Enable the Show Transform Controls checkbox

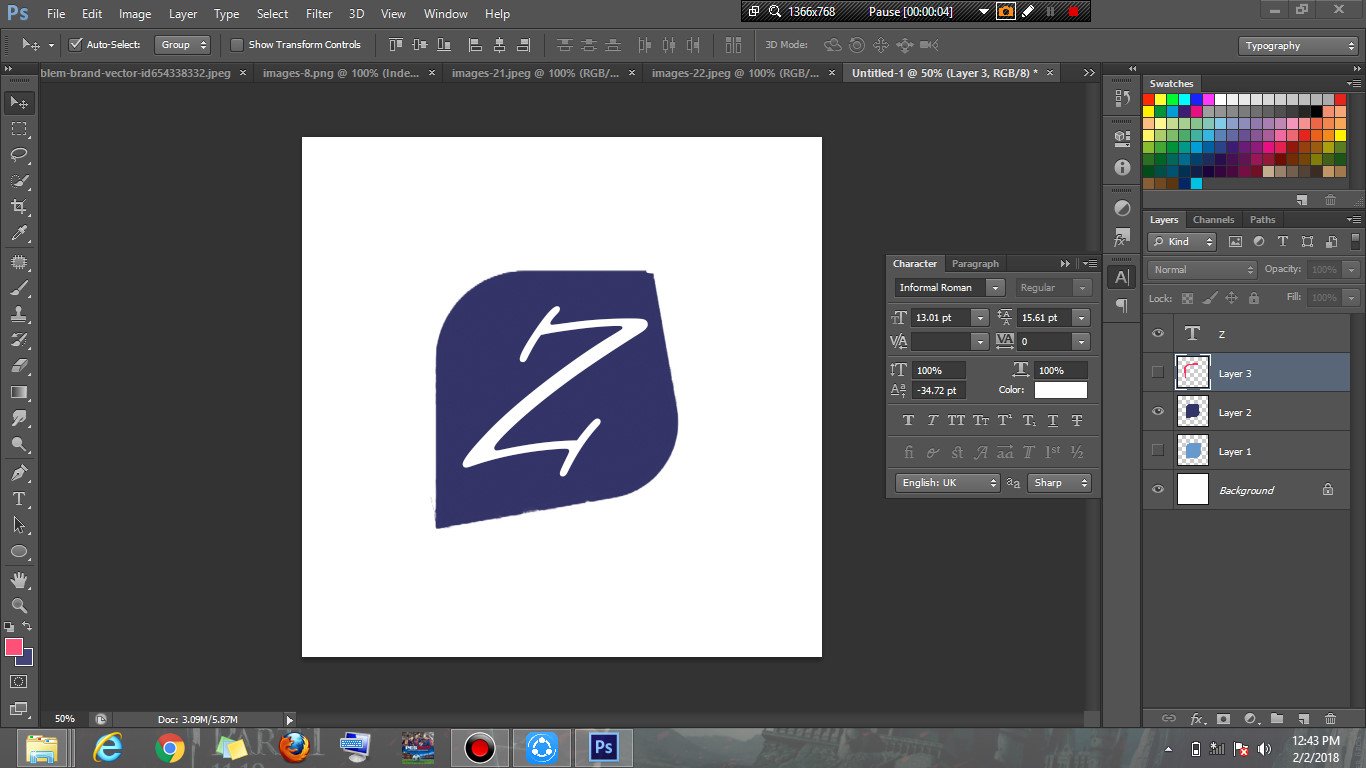click(237, 45)
